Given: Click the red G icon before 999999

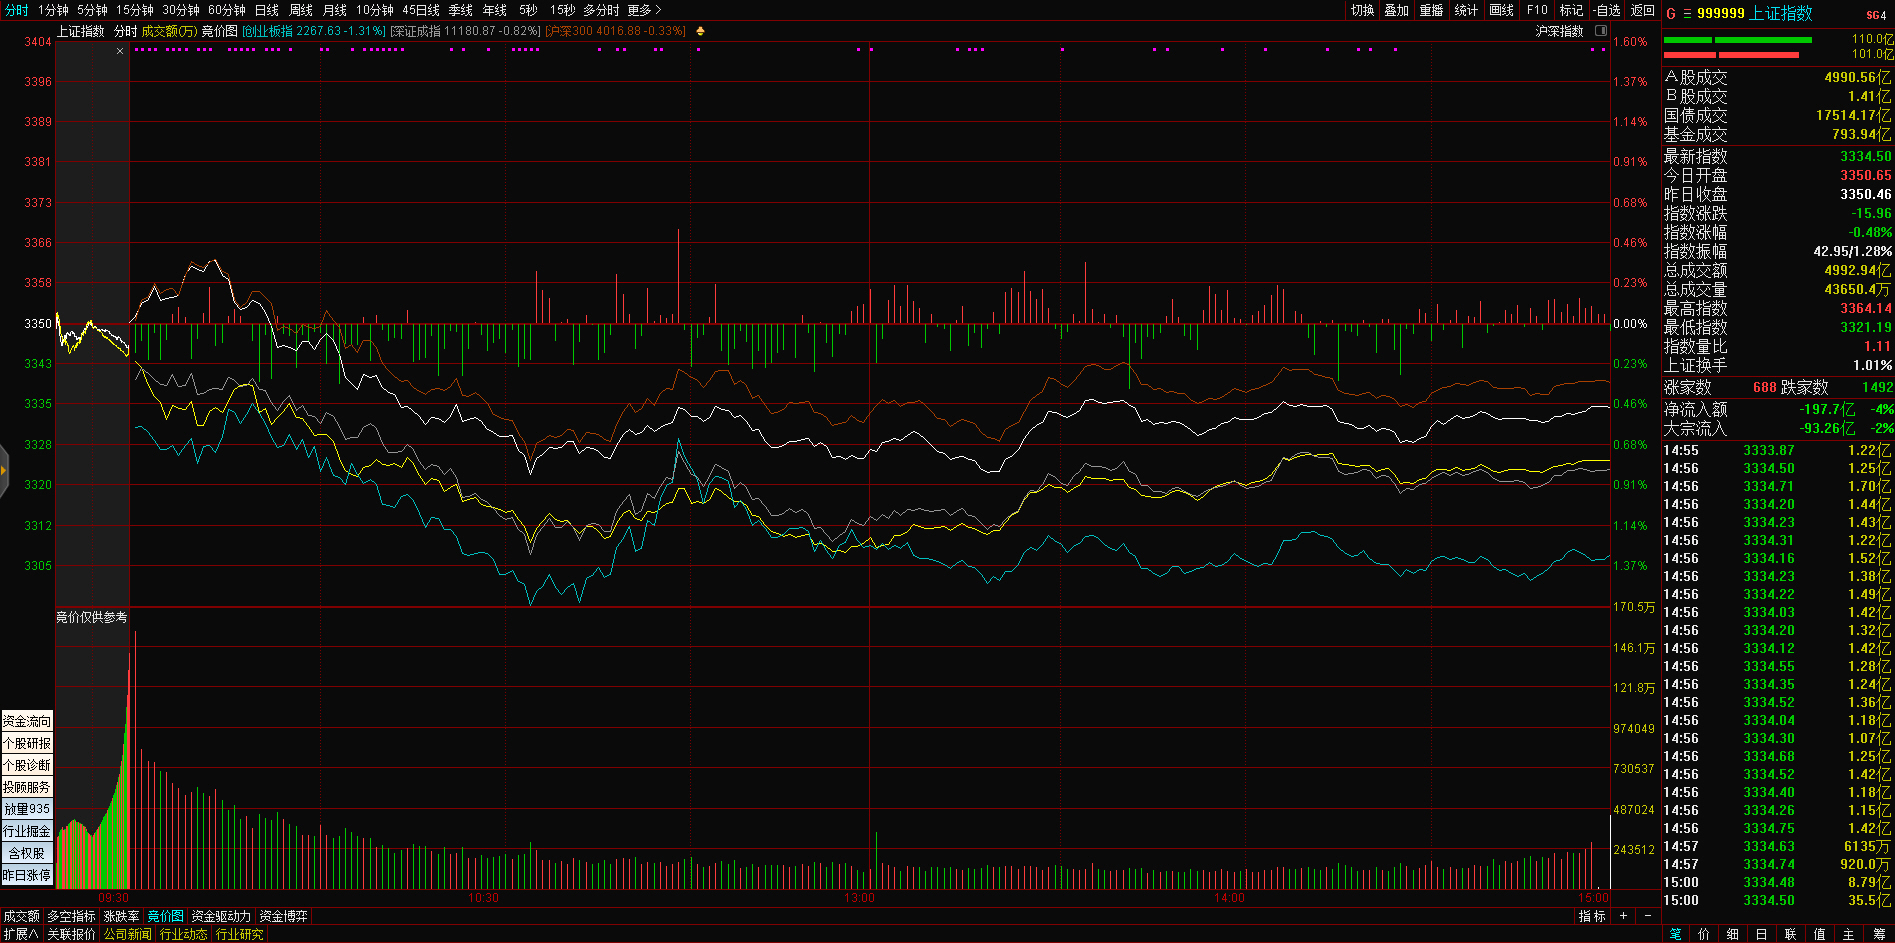Looking at the screenshot, I should coord(1671,14).
